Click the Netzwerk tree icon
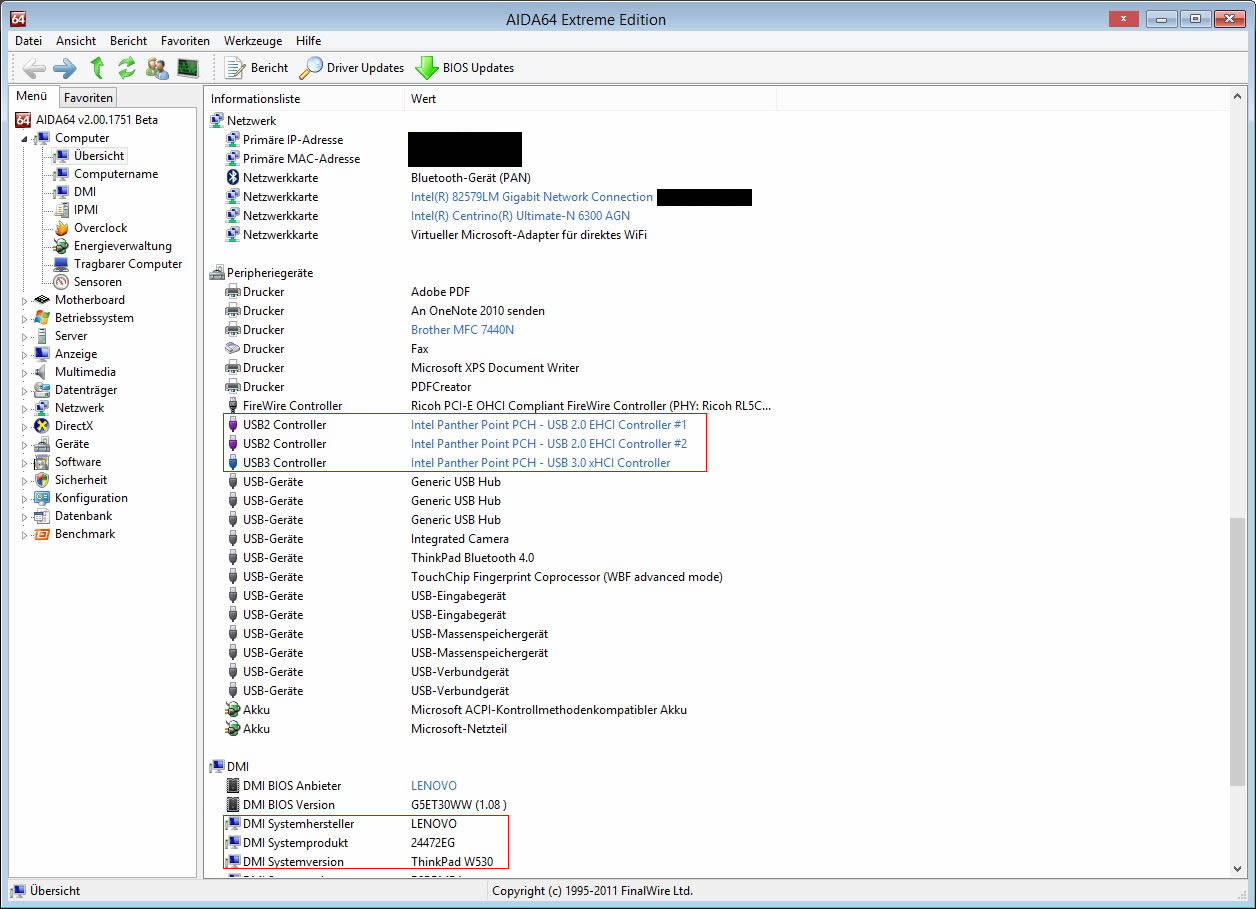This screenshot has height=909, width=1256. click(42, 408)
